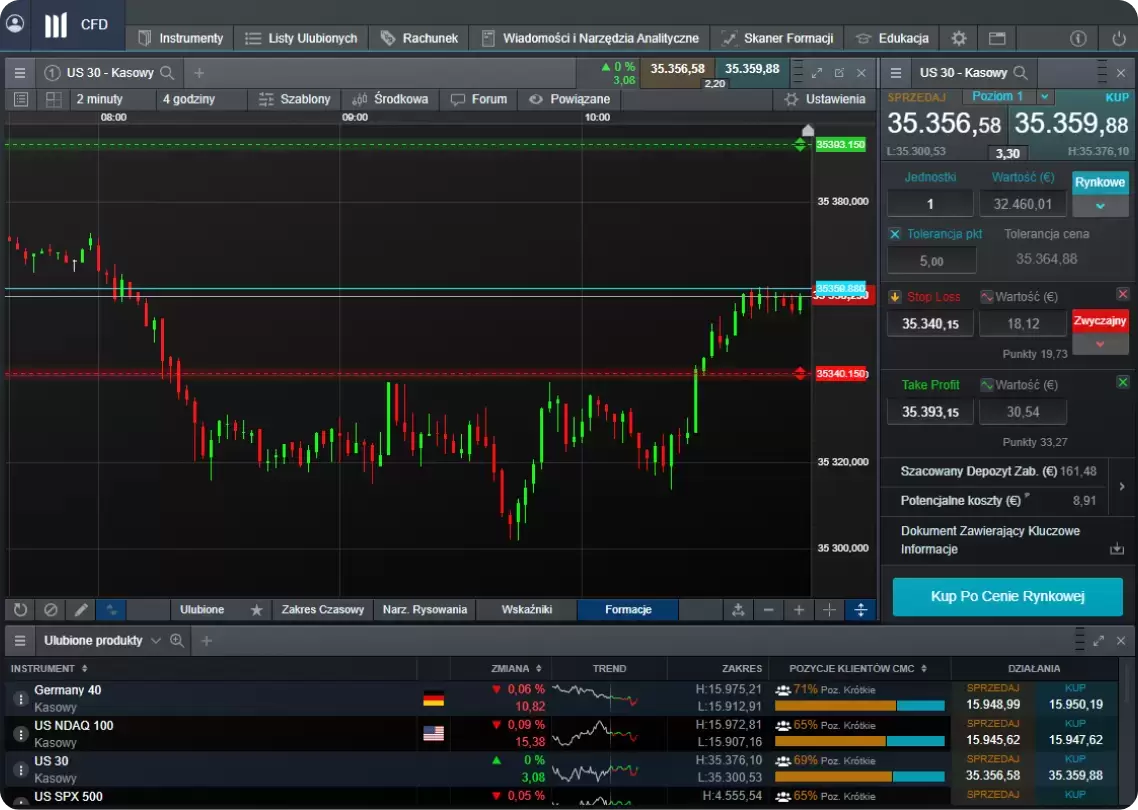Image resolution: width=1138 pixels, height=810 pixels.
Task: Toggle Take Profit Wartość unit switch
Action: (x=986, y=385)
